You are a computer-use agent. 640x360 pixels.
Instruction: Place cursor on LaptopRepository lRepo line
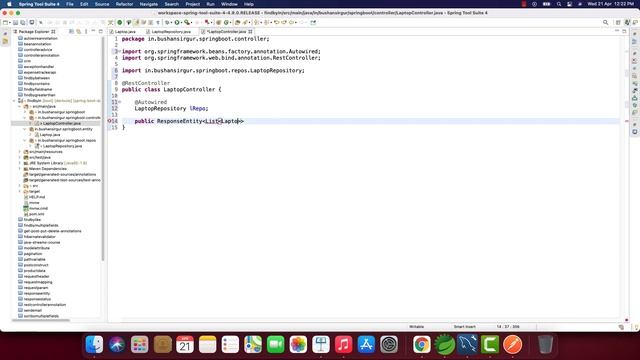coord(171,109)
